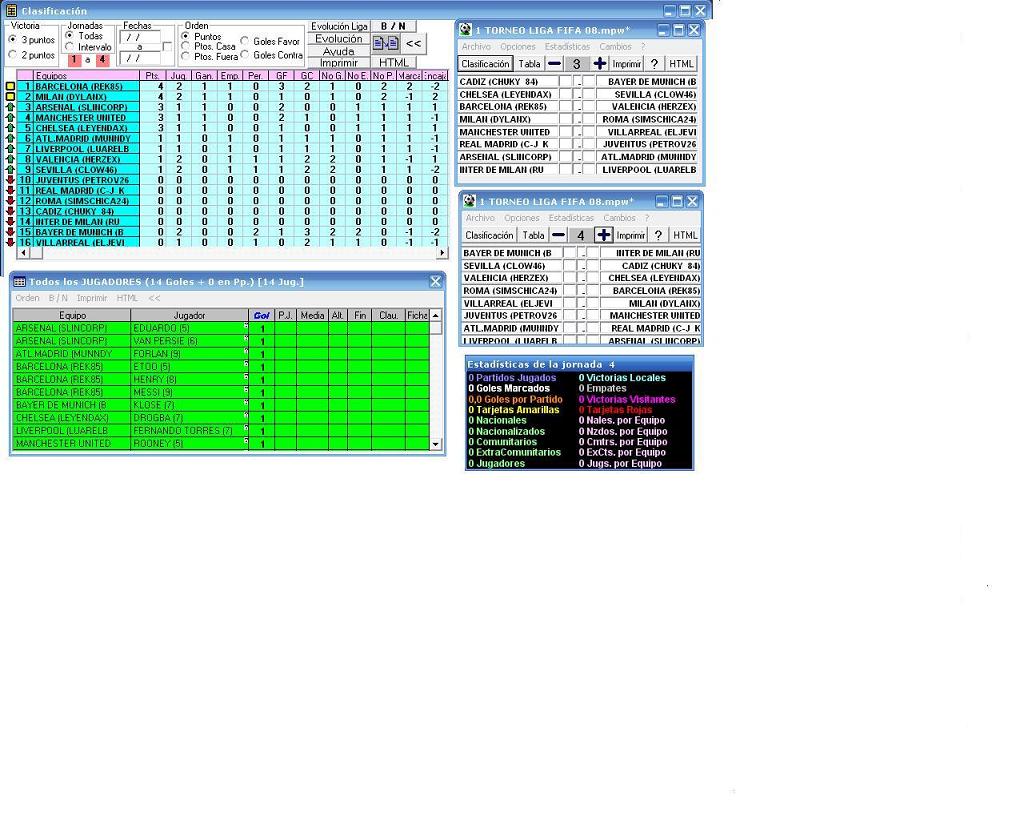Screen dimensions: 1024x820
Task: Click the ? button in jornada 4 window
Action: [x=658, y=235]
